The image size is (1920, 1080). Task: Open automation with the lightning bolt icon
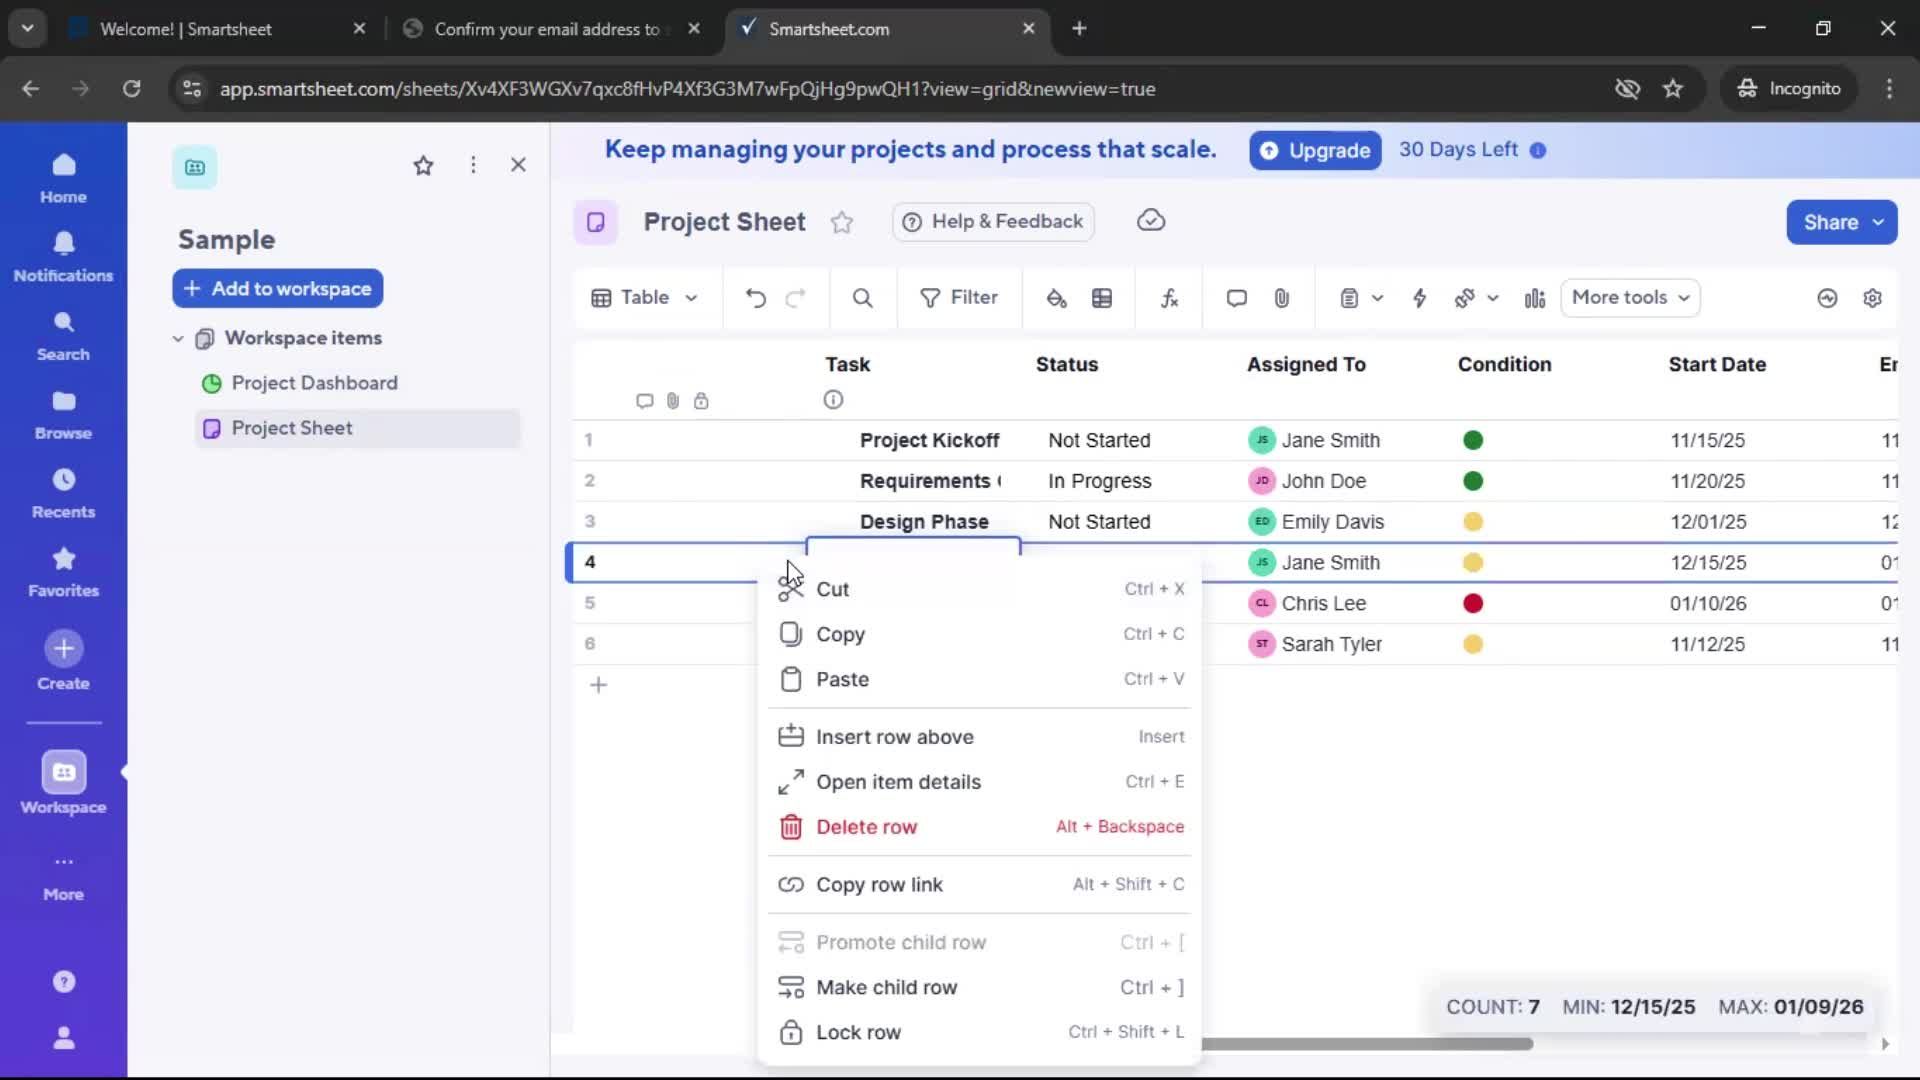(1421, 297)
